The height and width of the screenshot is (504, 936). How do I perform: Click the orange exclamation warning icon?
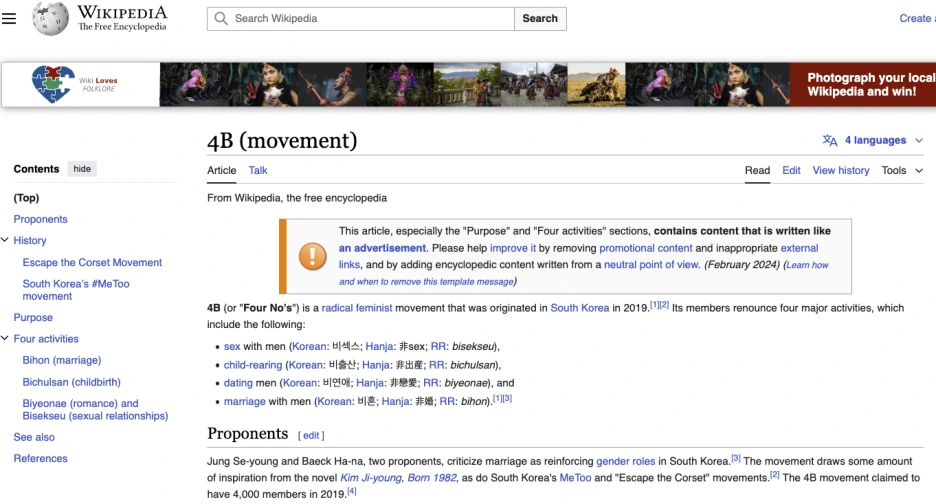point(312,256)
